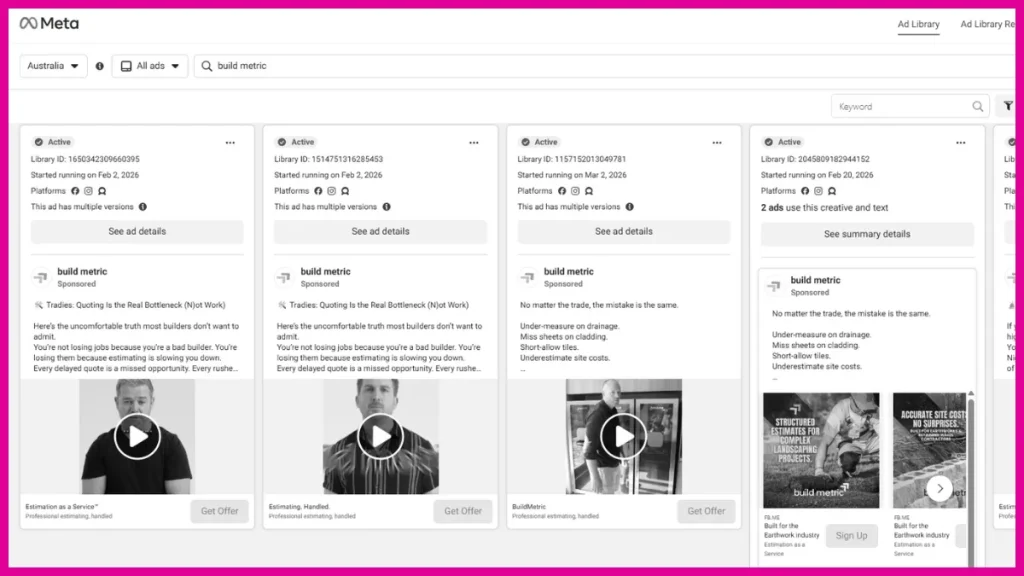Open the All ads category dropdown
1024x576 pixels.
150,66
